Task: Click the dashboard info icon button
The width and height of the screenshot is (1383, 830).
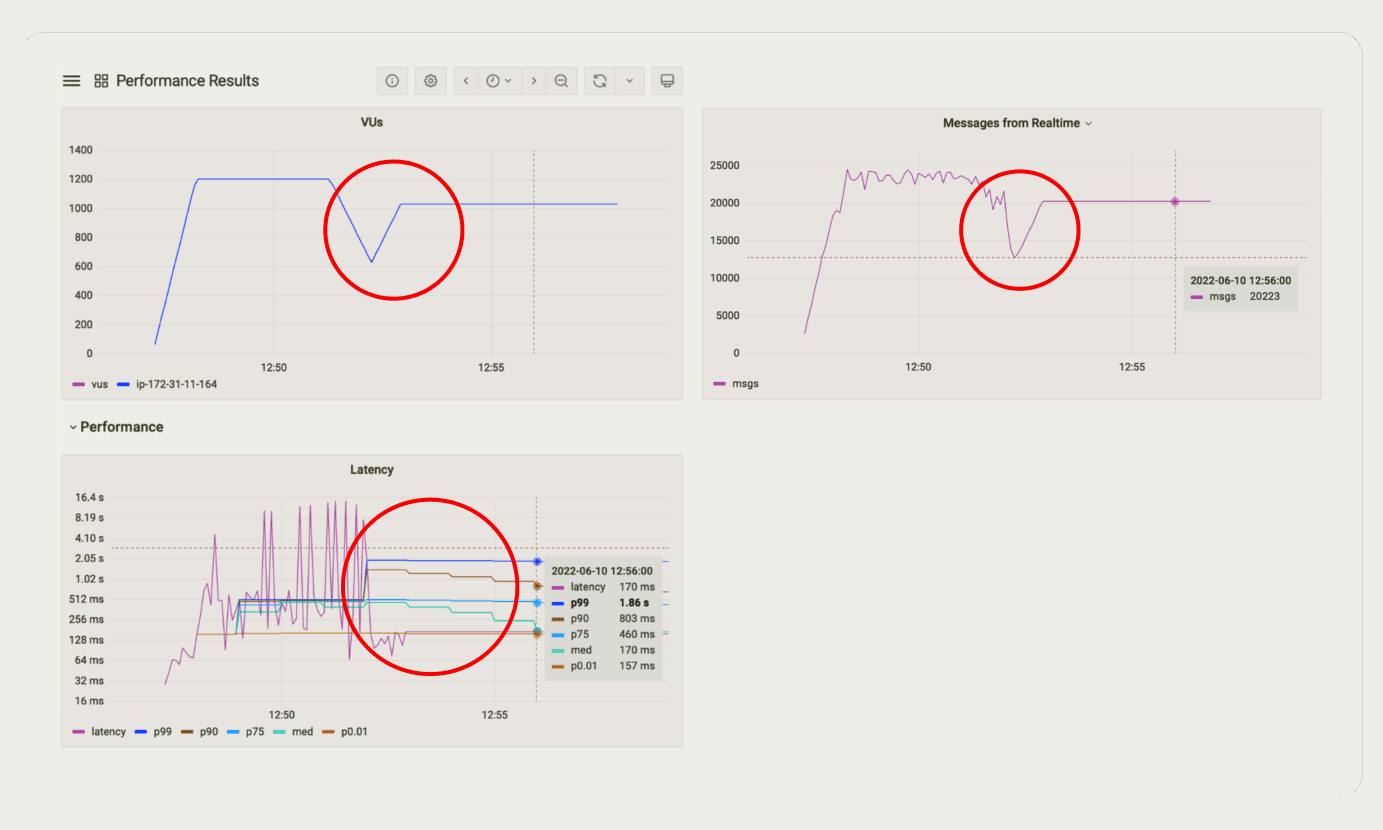Action: tap(392, 81)
